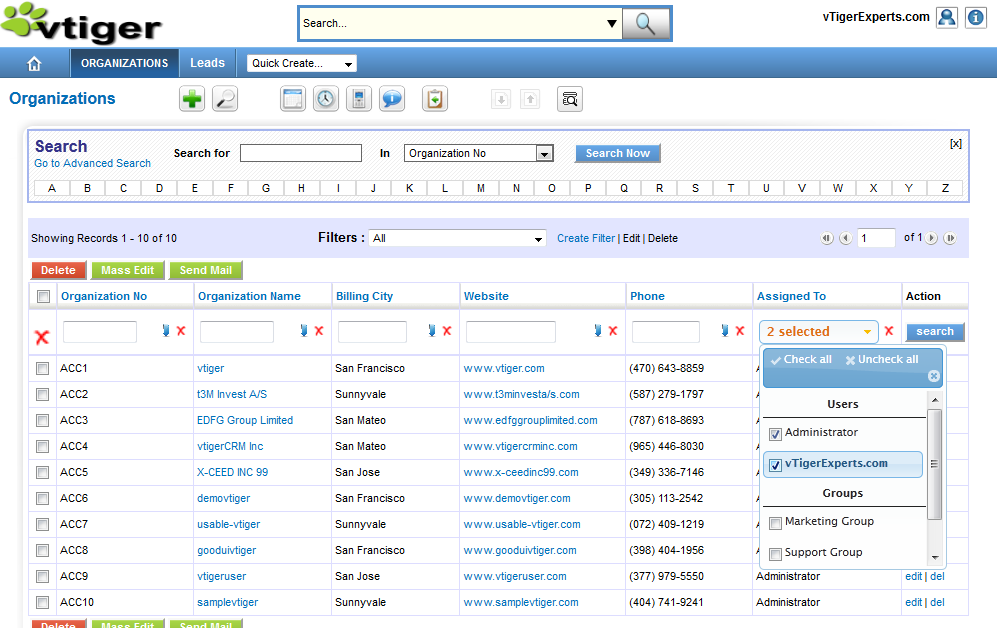Click the global search magnifier button

tap(645, 24)
